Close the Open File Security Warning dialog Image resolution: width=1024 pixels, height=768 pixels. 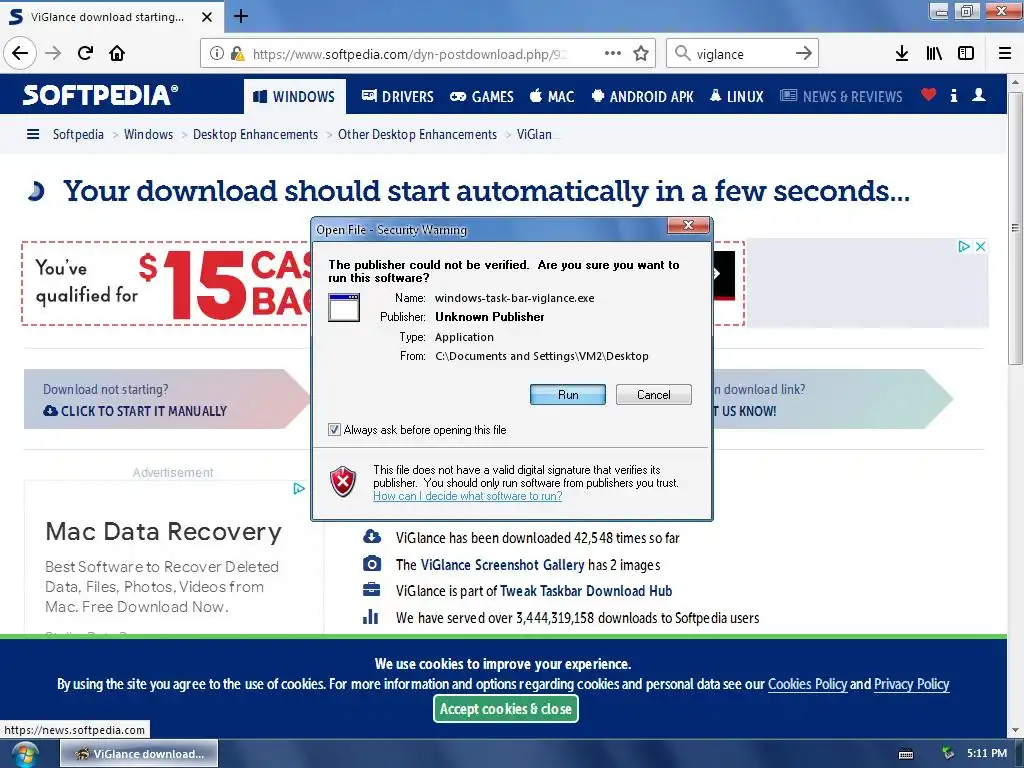688,225
